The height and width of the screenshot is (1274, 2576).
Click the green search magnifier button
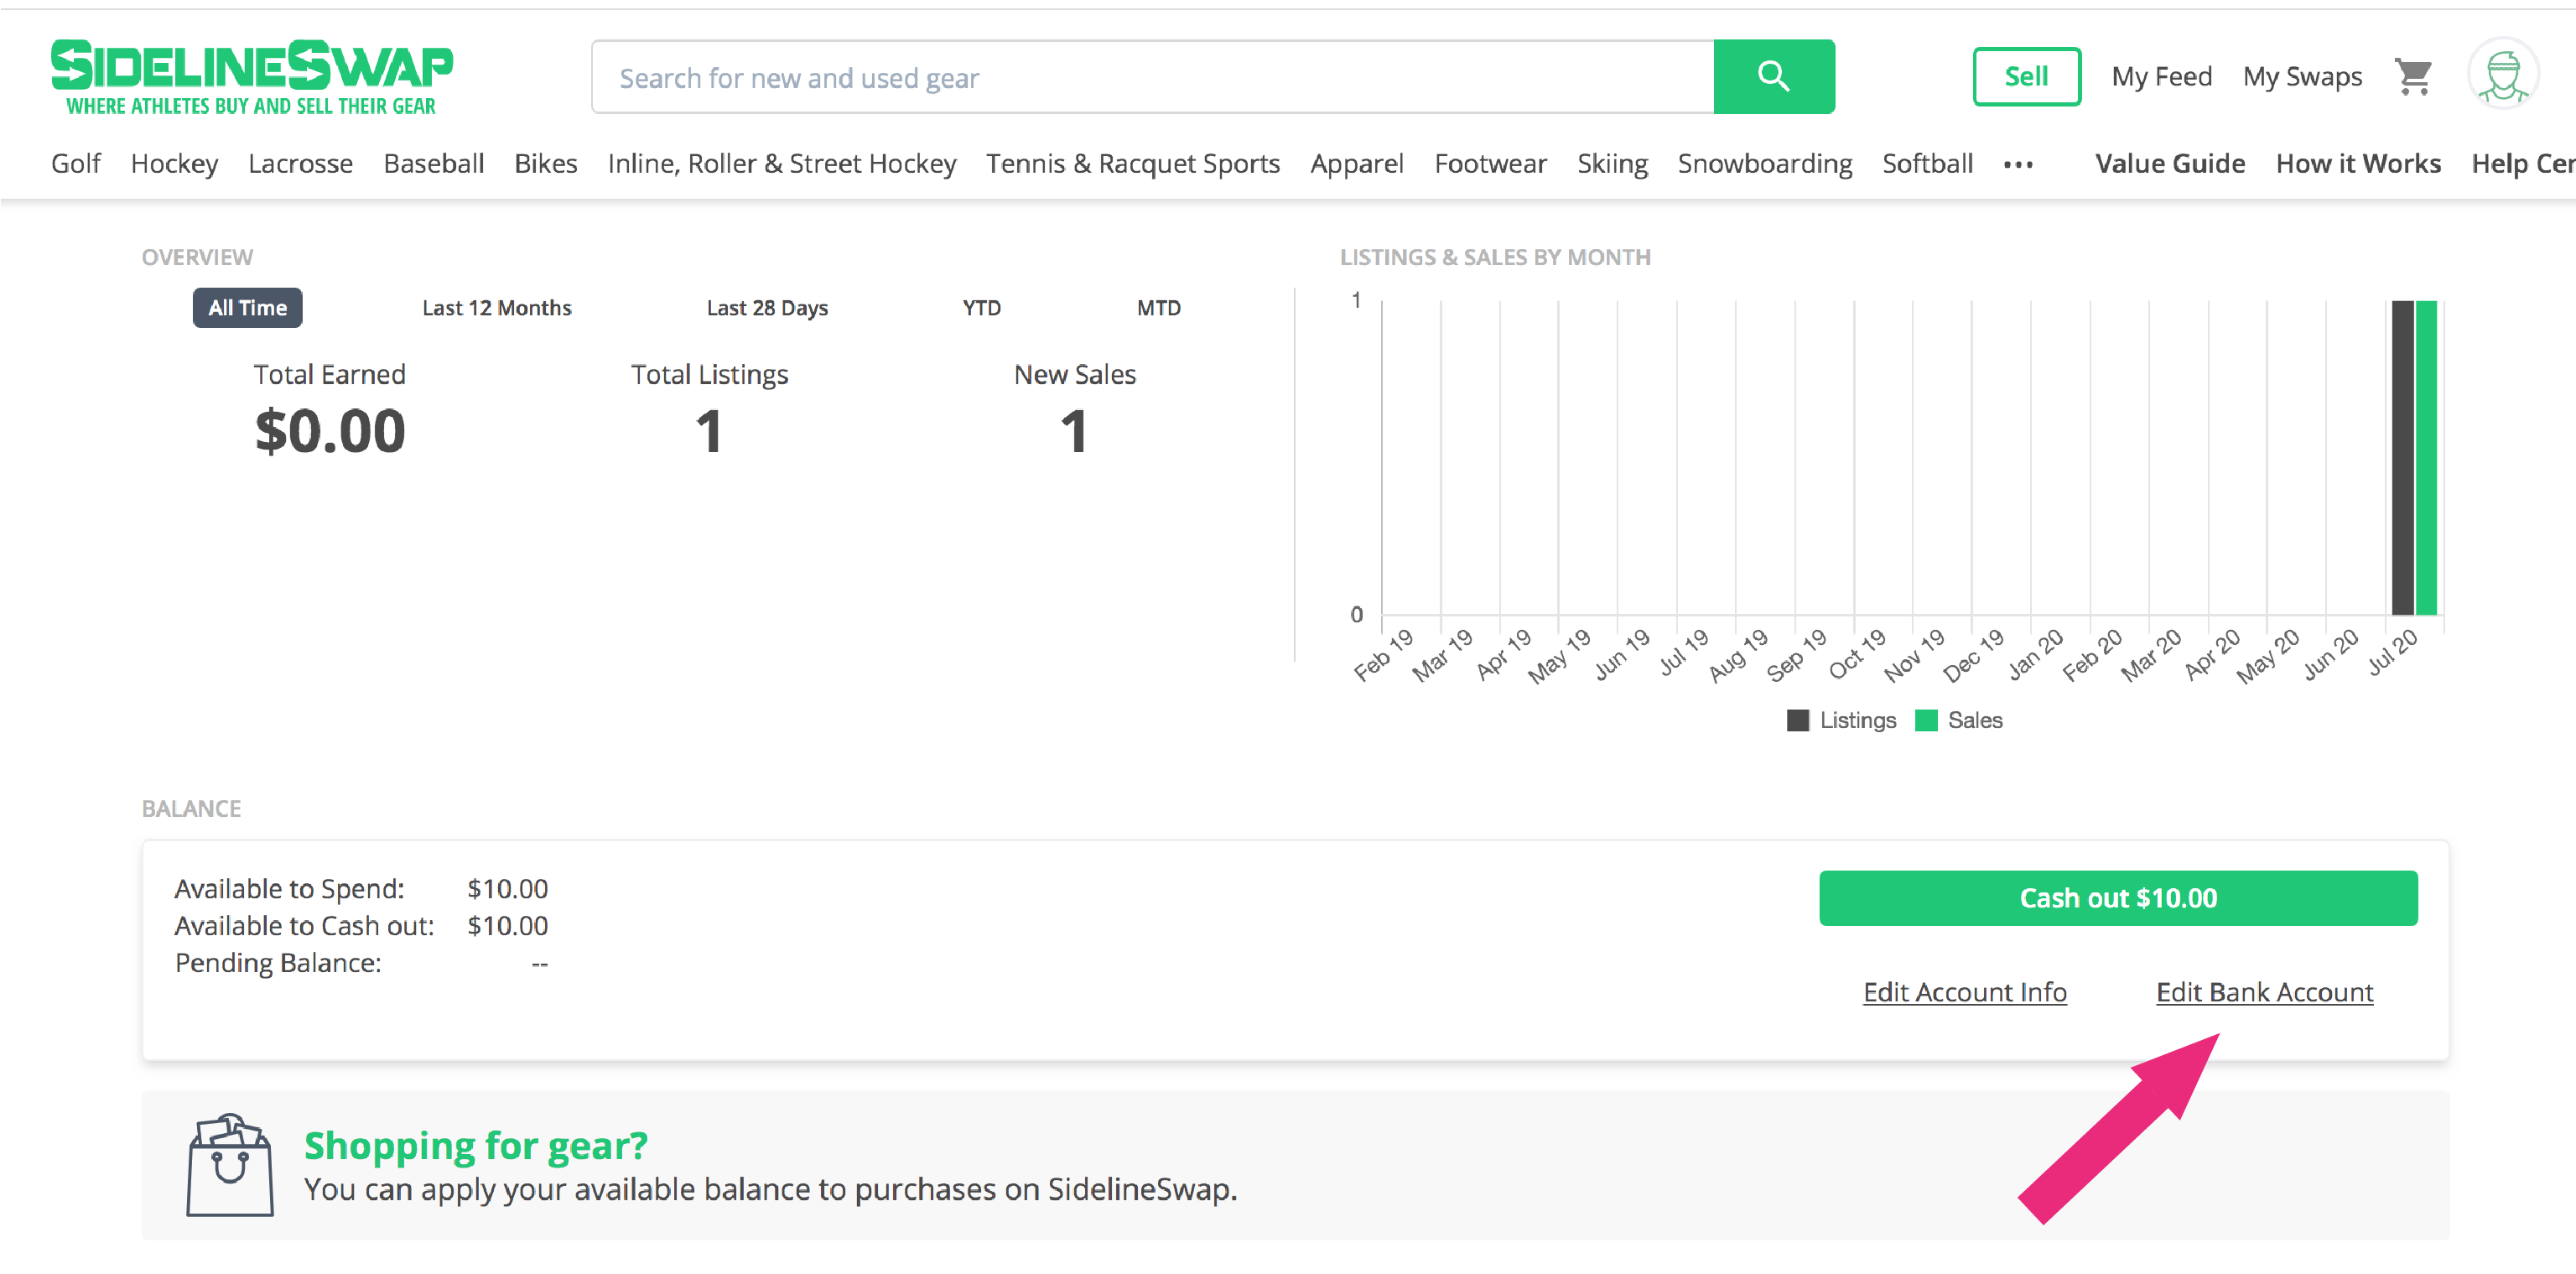(x=1773, y=76)
